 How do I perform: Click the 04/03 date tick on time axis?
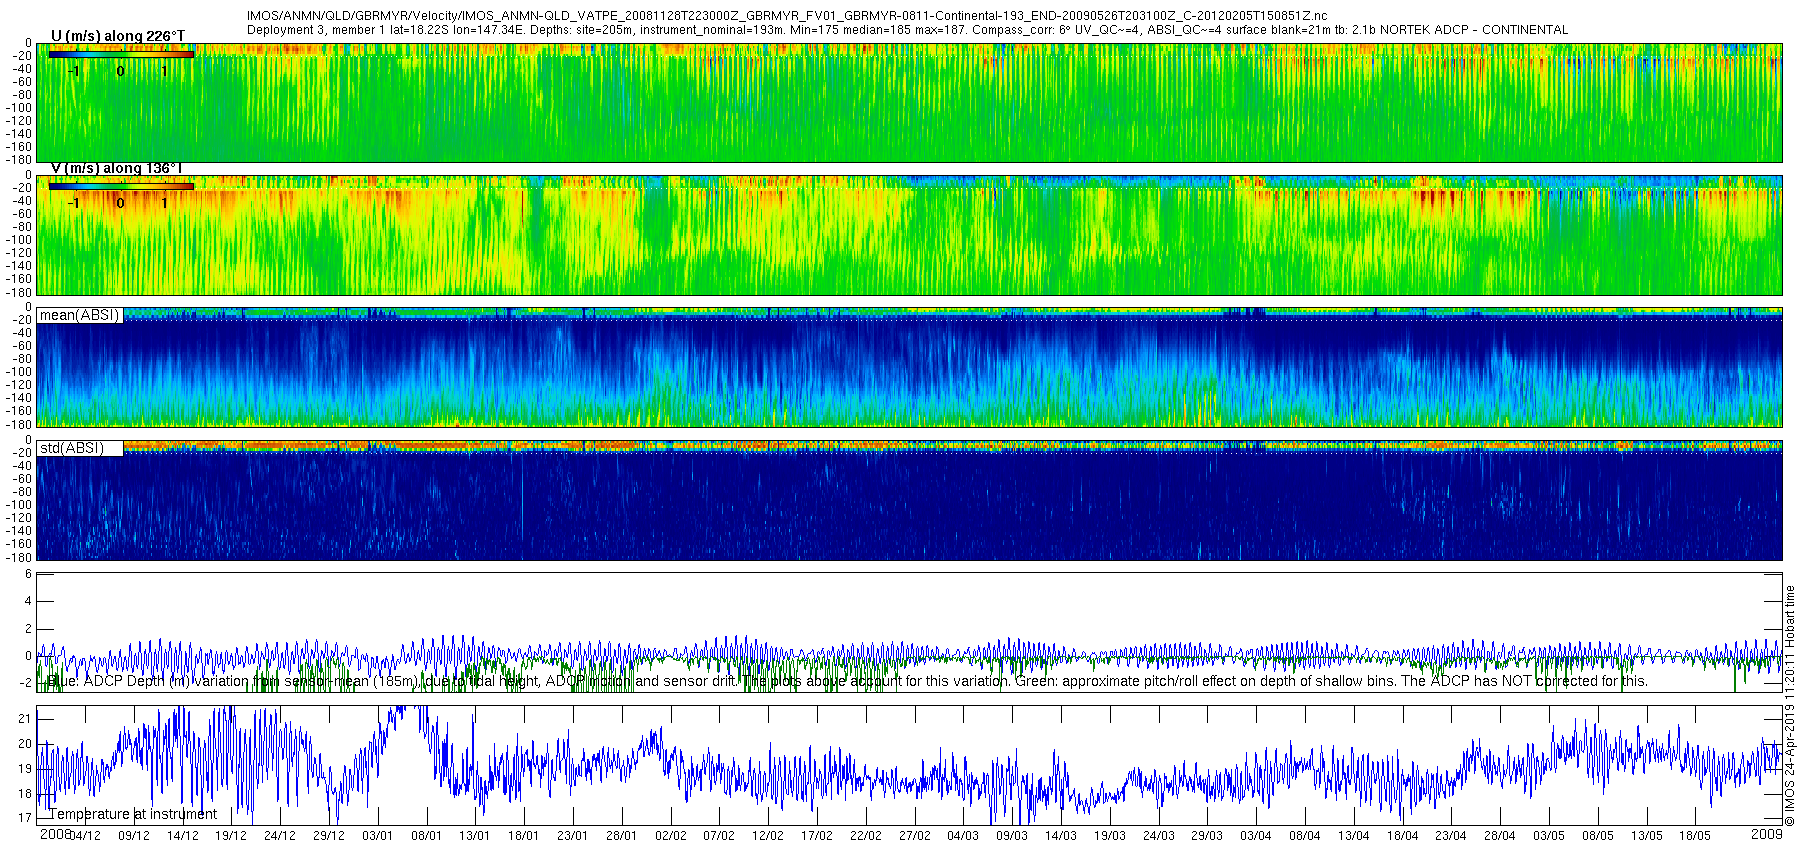(963, 836)
